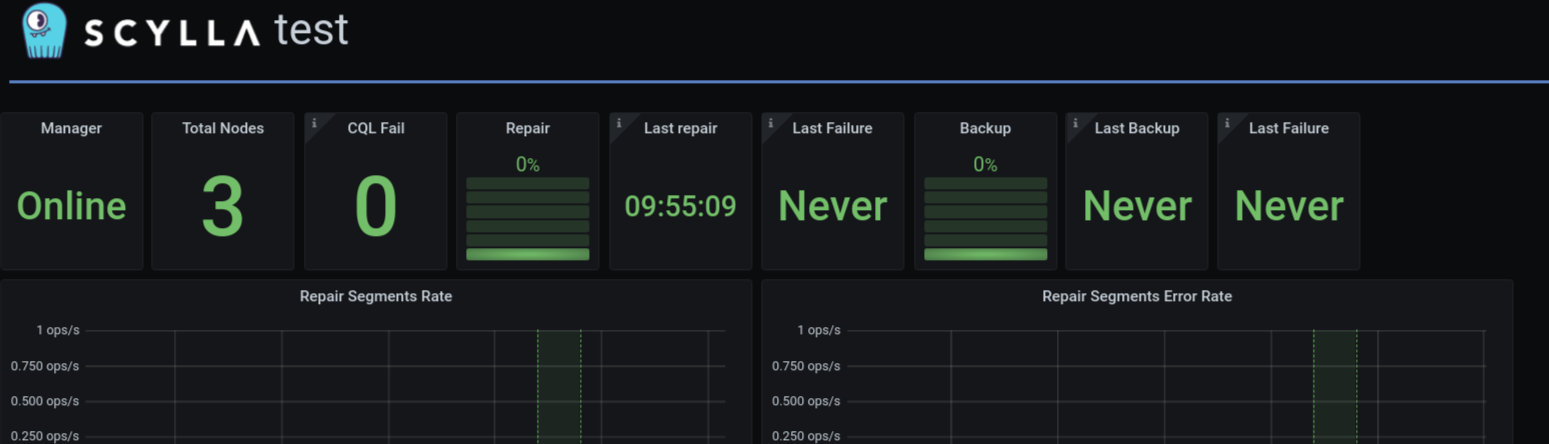The image size is (1549, 444).
Task: Open Repair Segments Rate panel title menu
Action: coord(376,296)
